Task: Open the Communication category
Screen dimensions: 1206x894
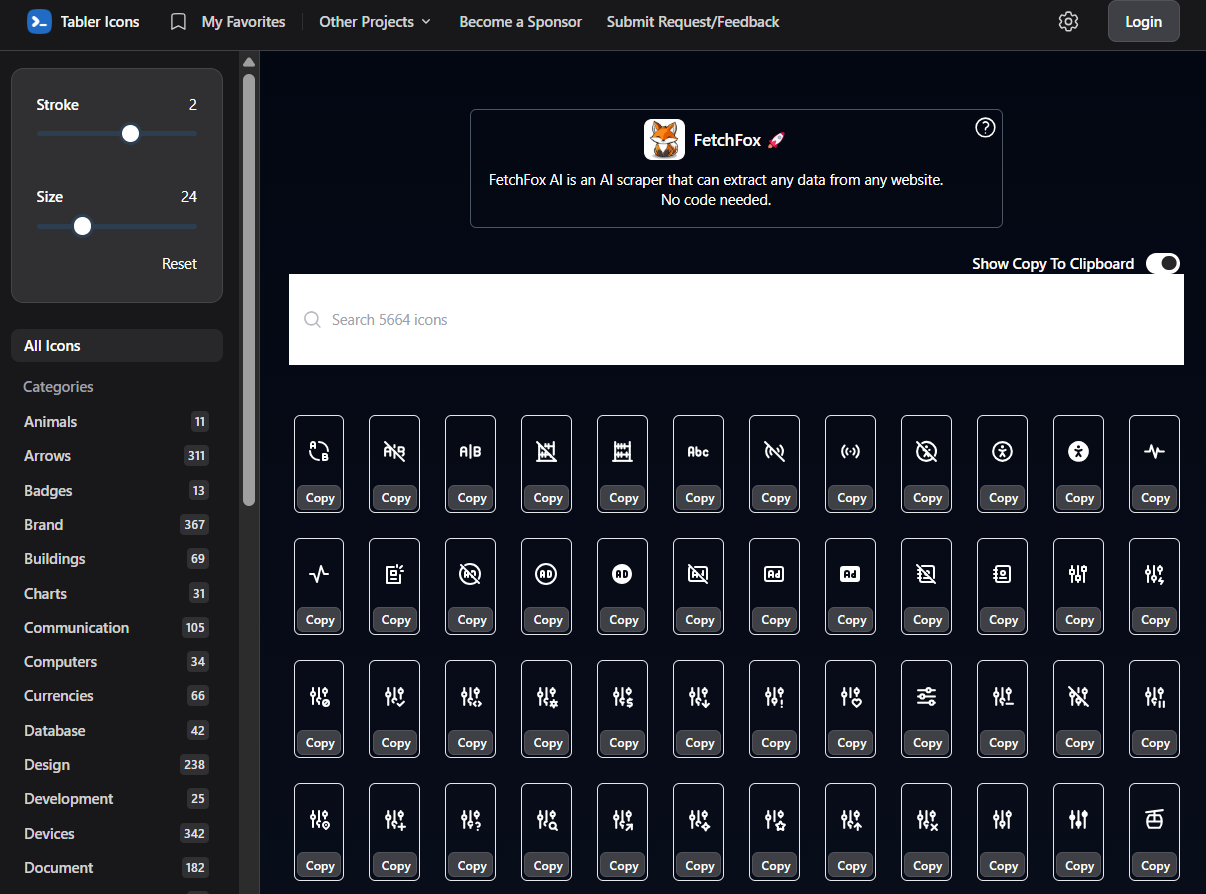Action: 117,628
